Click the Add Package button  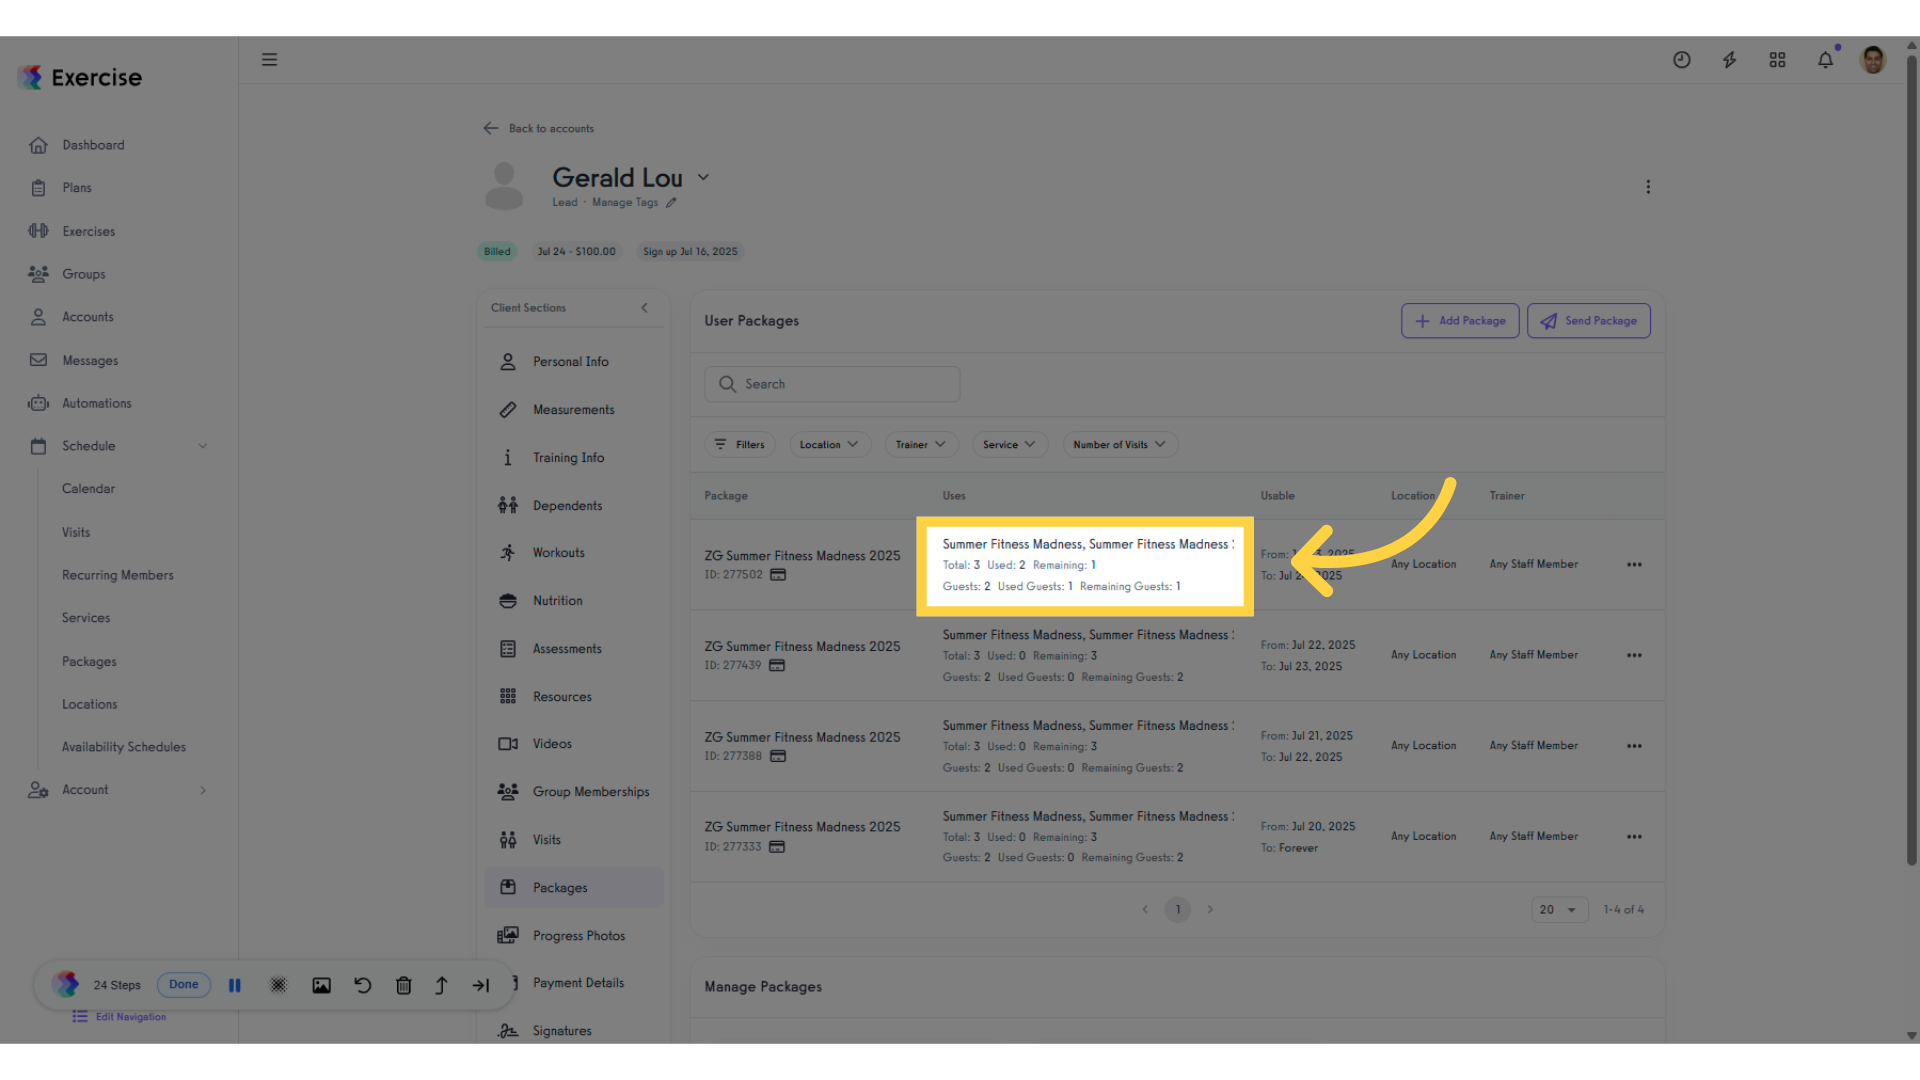click(1460, 321)
